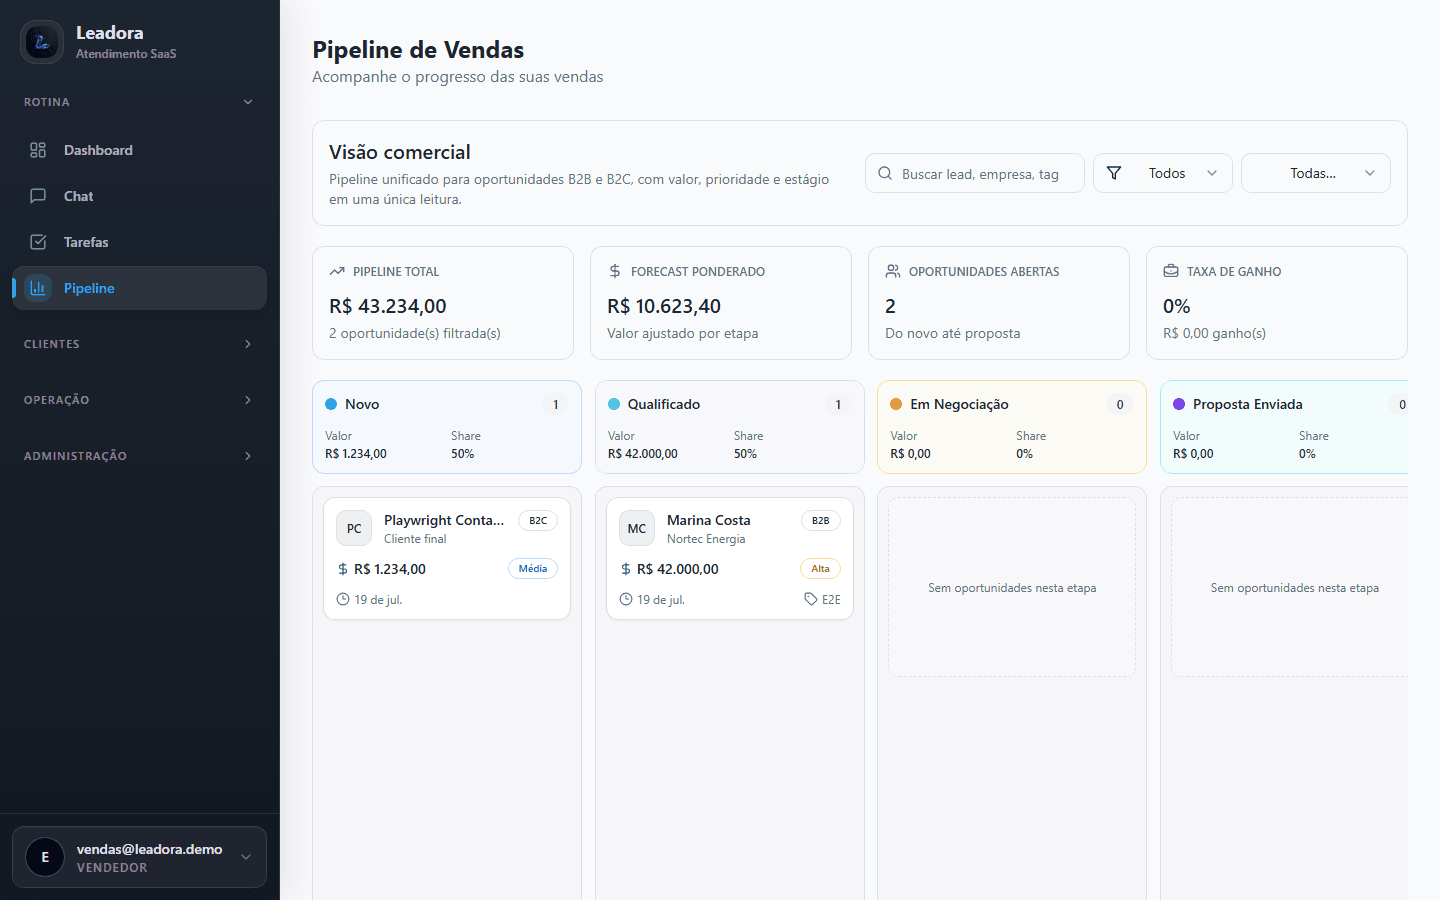Click the Taxa de Ganho briefcase icon
This screenshot has width=1440, height=900.
pos(1171,271)
